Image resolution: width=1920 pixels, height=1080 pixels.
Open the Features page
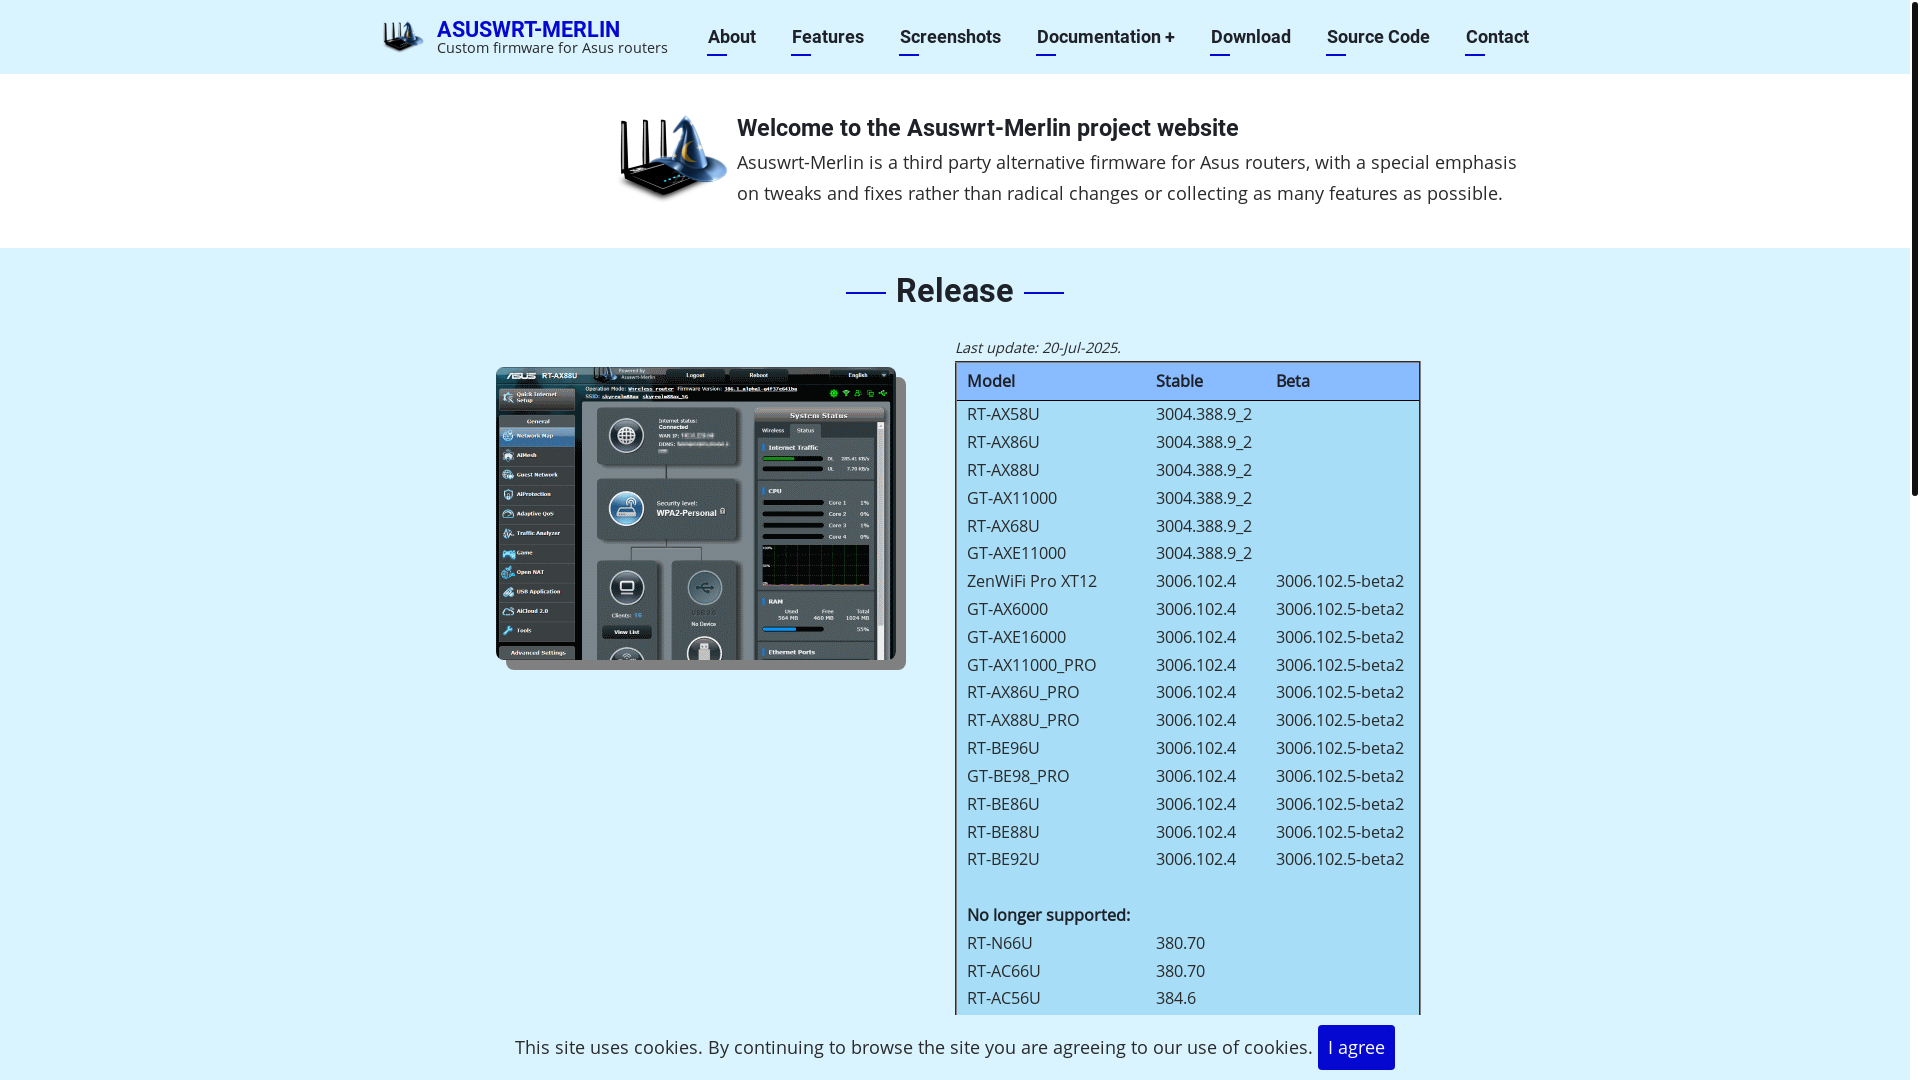click(x=828, y=37)
